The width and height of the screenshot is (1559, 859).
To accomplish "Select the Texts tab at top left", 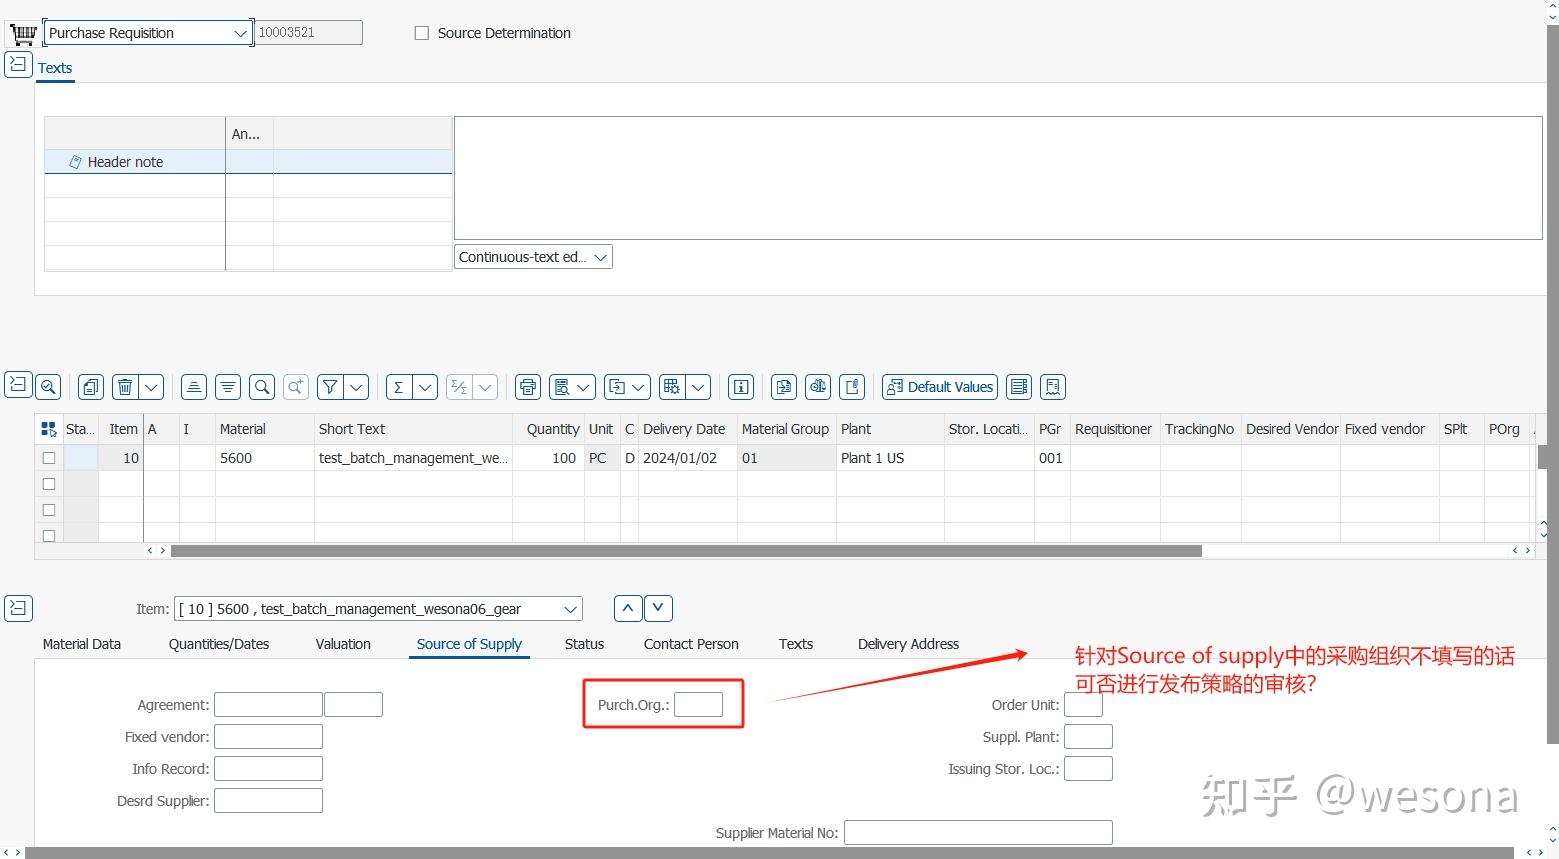I will [x=55, y=67].
